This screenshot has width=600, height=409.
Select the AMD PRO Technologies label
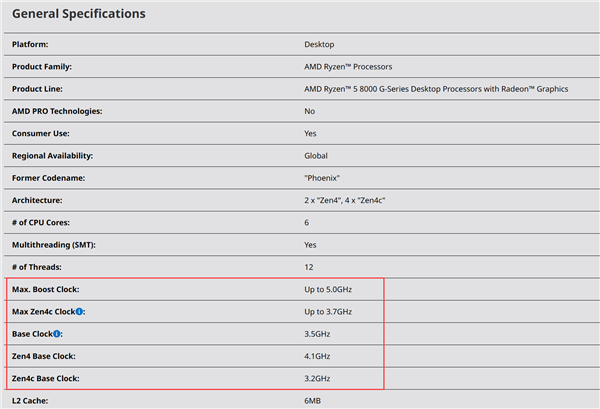[x=58, y=111]
